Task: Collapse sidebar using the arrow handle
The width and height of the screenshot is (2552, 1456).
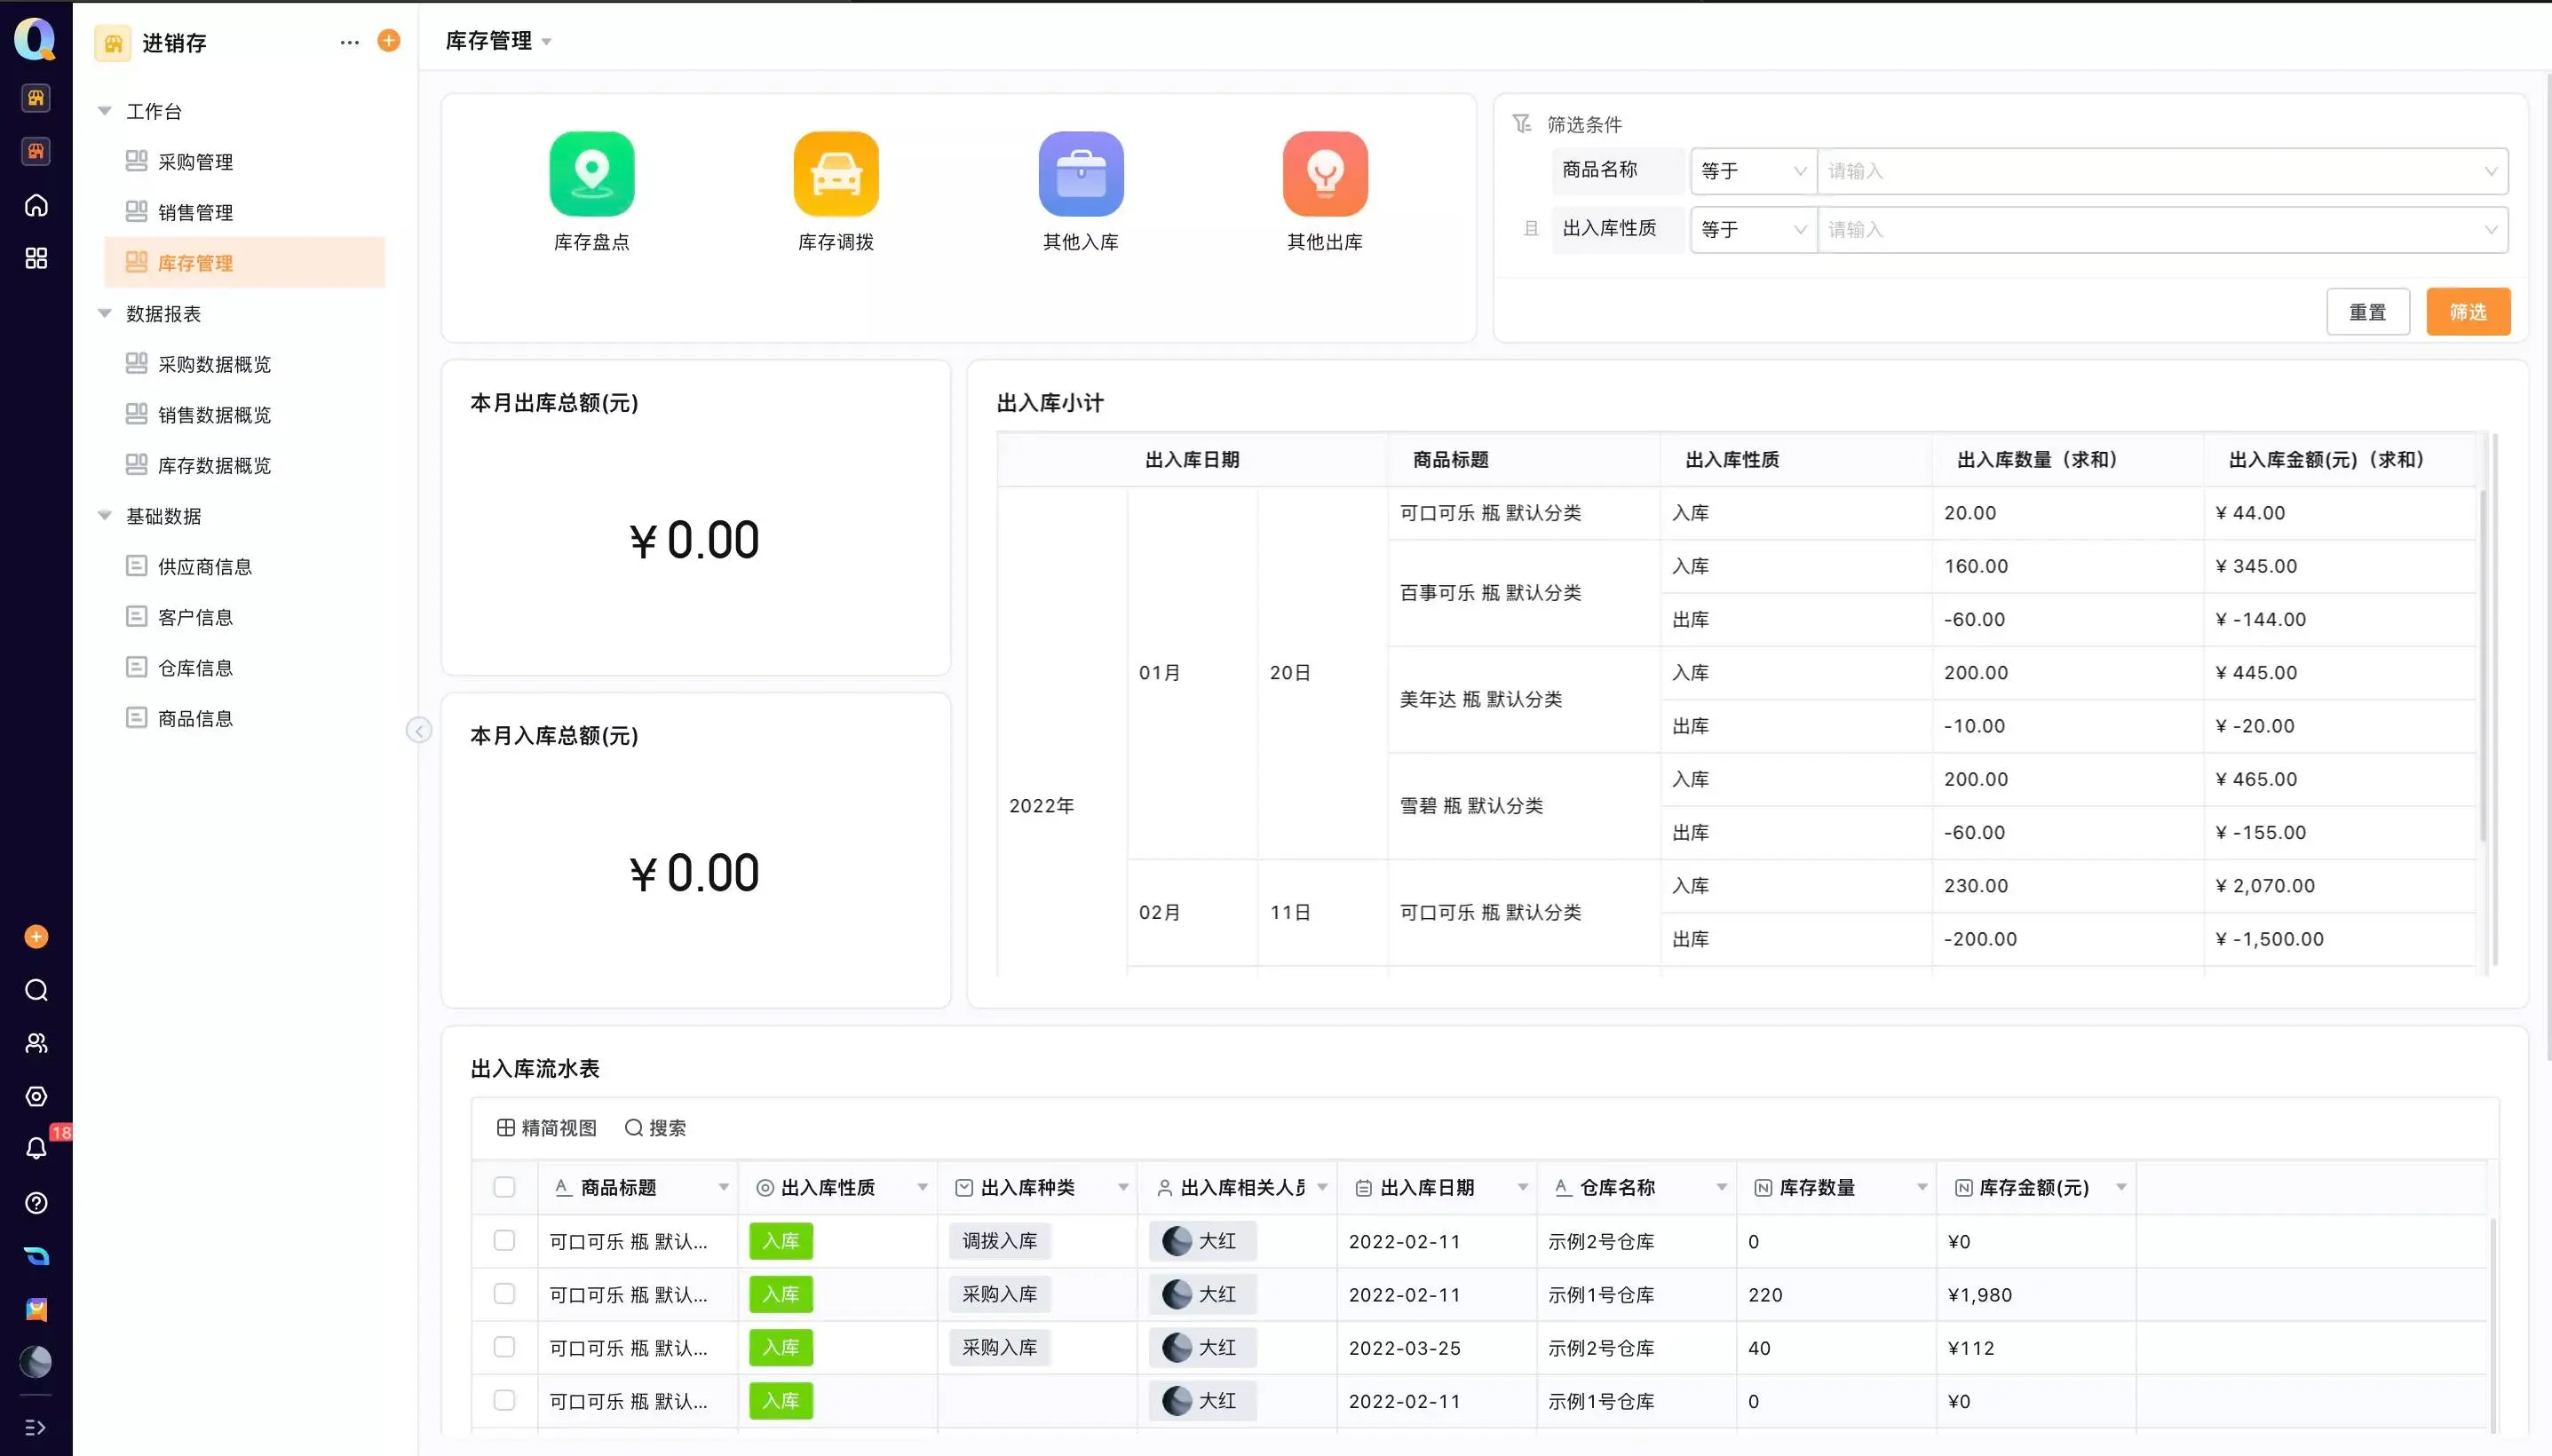Action: point(419,730)
